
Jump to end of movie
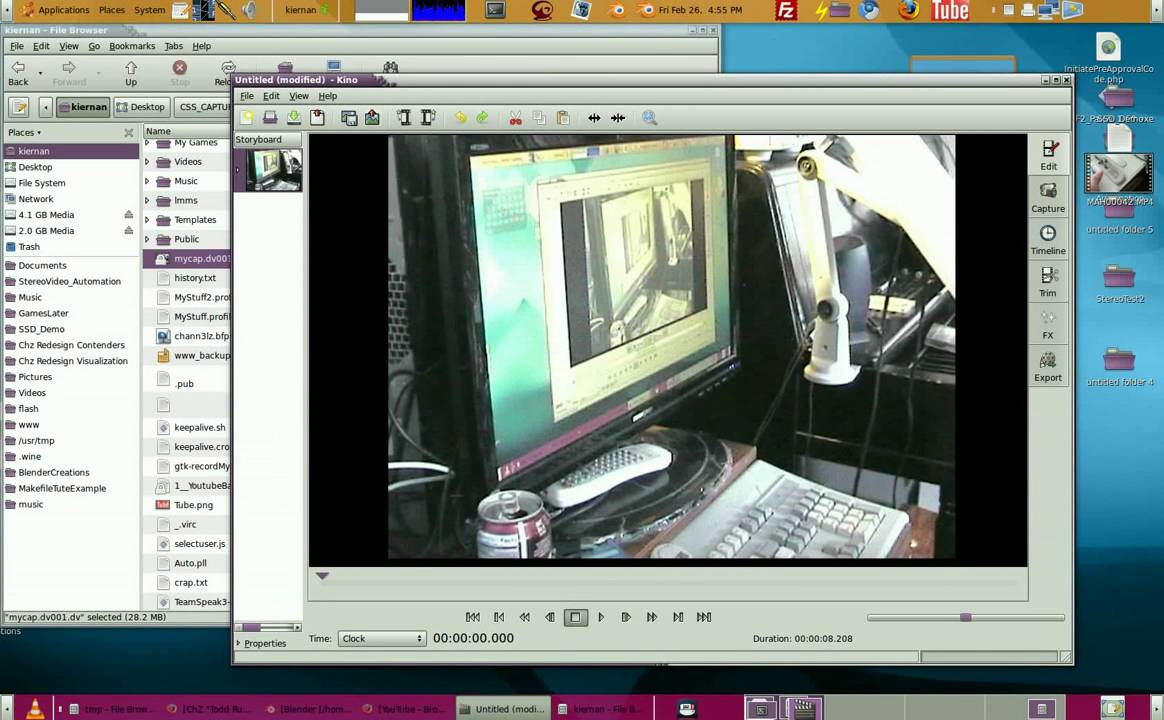(704, 617)
